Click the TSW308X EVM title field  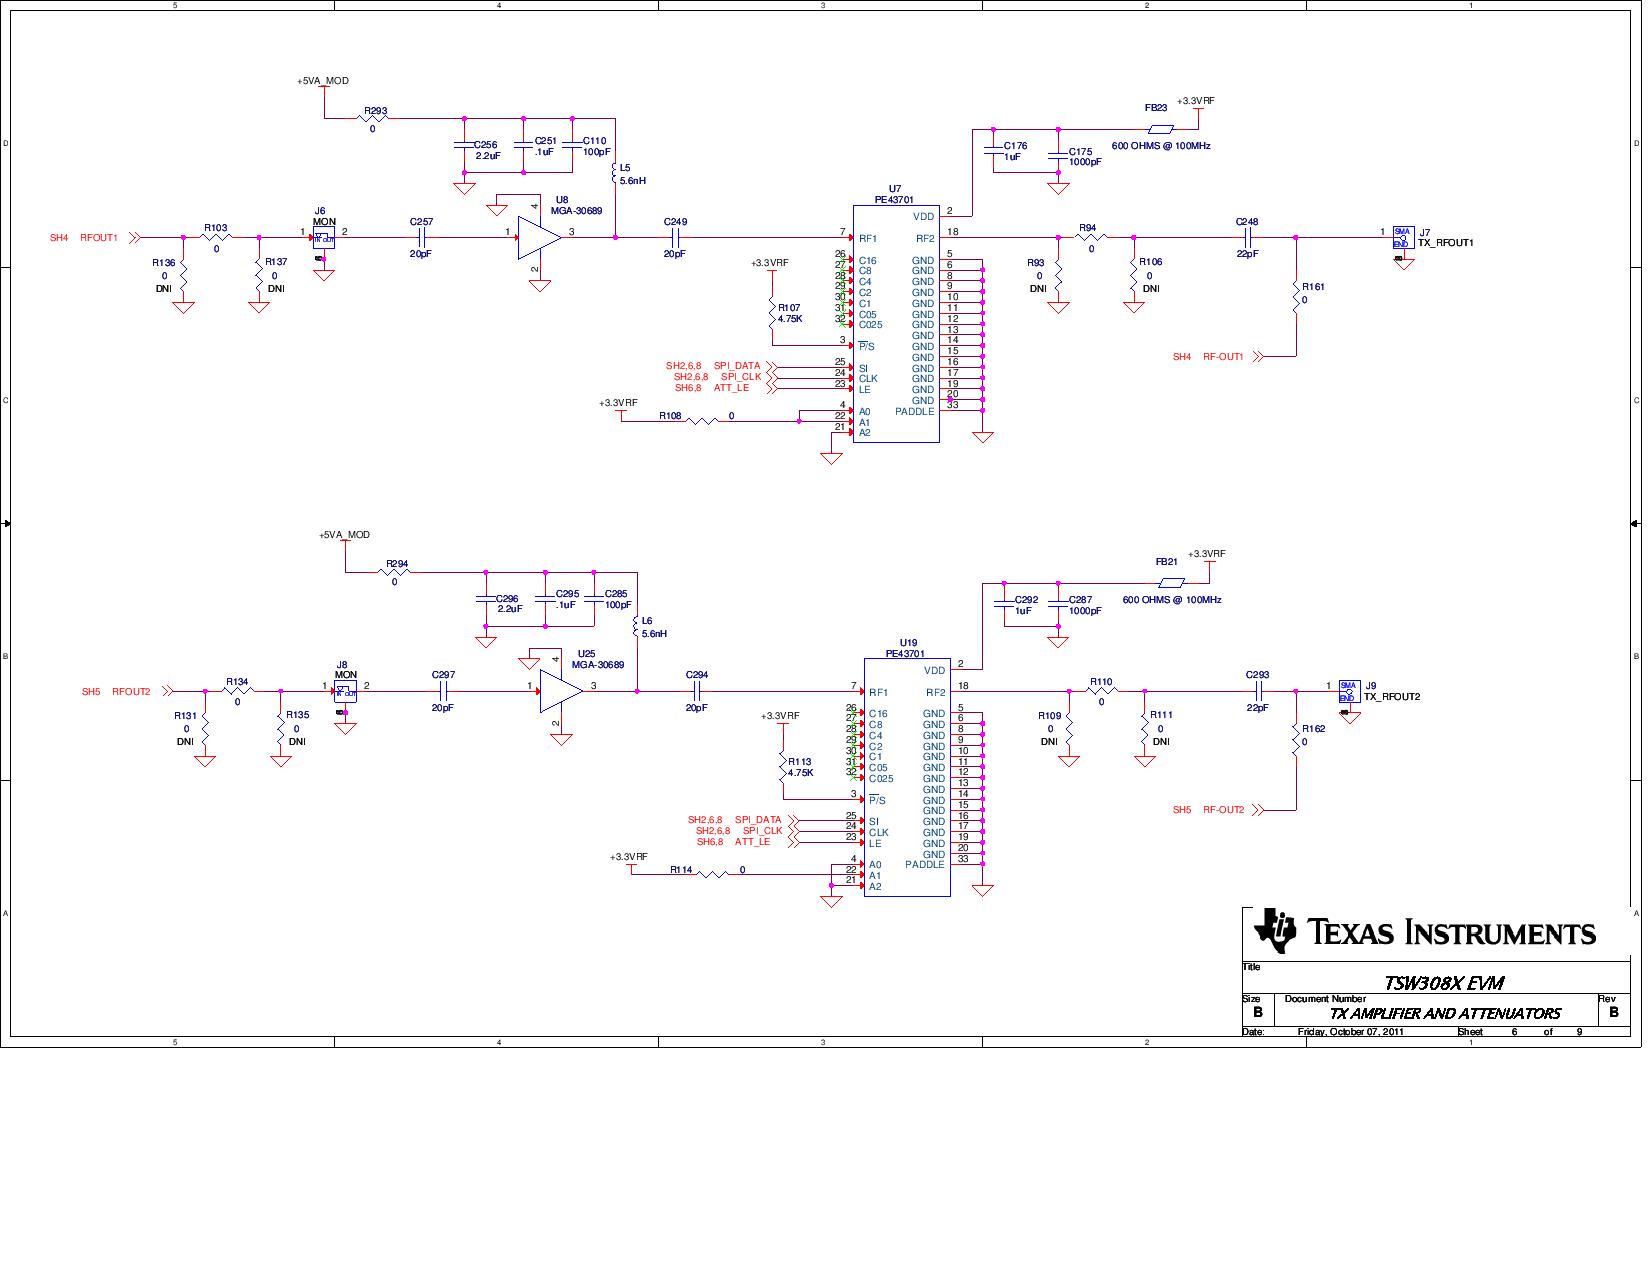point(1442,983)
